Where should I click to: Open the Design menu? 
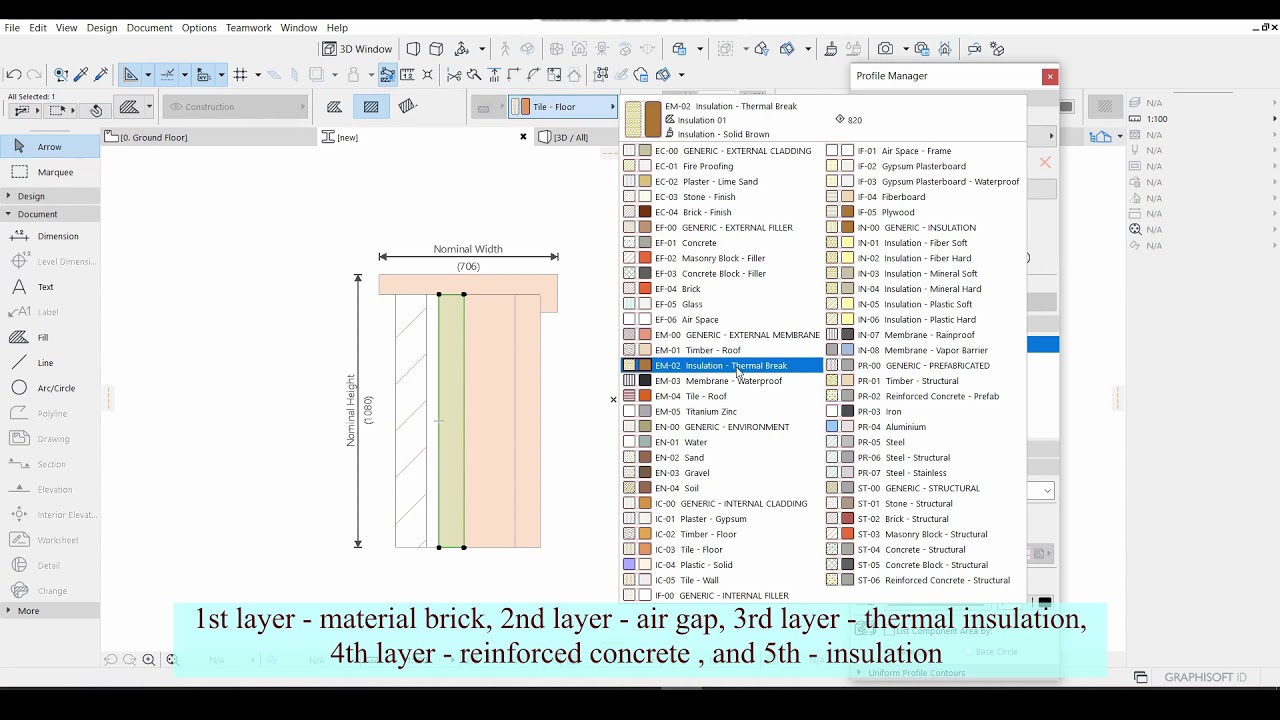pyautogui.click(x=101, y=28)
